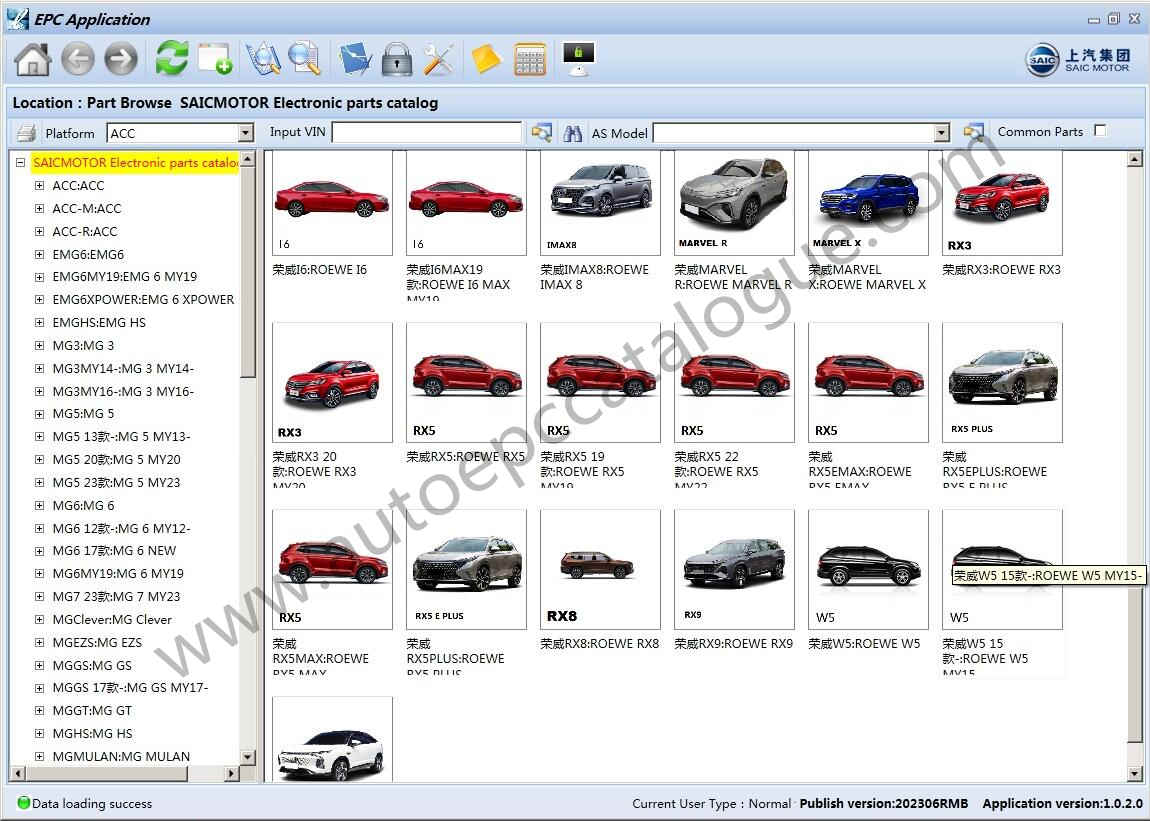Image resolution: width=1150 pixels, height=821 pixels.
Task: Click the 荣威RX3:ROEWE RX3 caption
Action: click(1002, 270)
